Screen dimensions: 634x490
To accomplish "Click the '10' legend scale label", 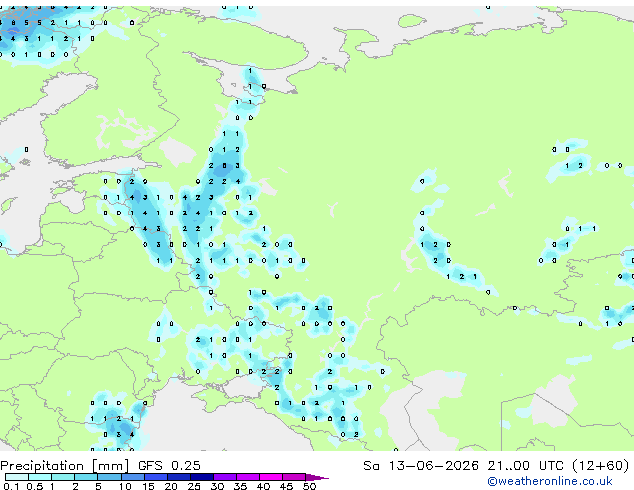I will (x=125, y=486).
